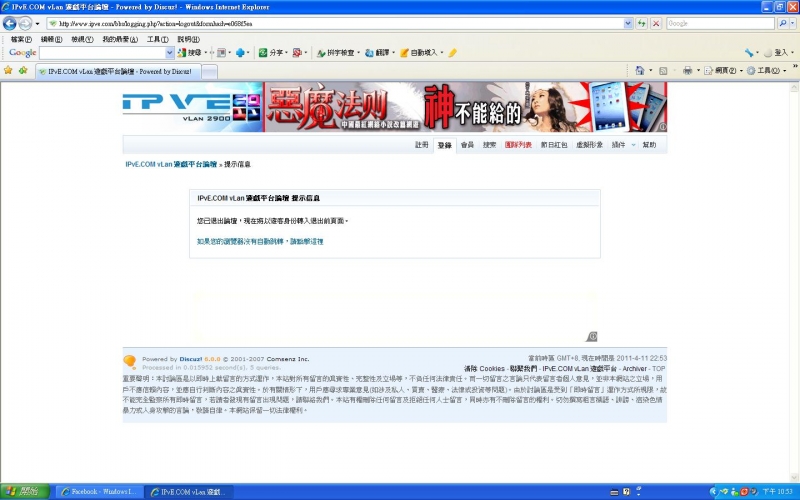The image size is (800, 500).
Task: Click the Google search box at top right
Action: (x=720, y=23)
